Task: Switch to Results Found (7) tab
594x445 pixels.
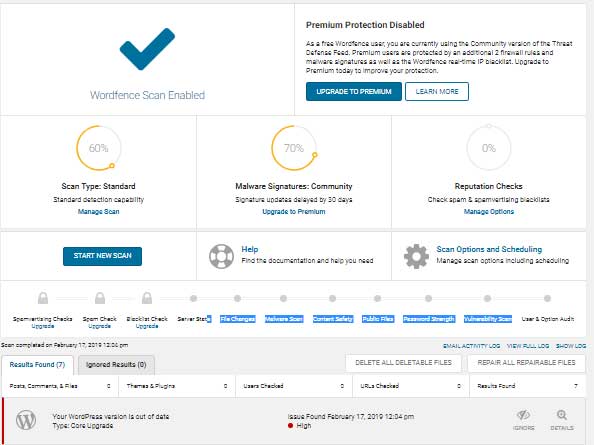Action: click(x=37, y=365)
